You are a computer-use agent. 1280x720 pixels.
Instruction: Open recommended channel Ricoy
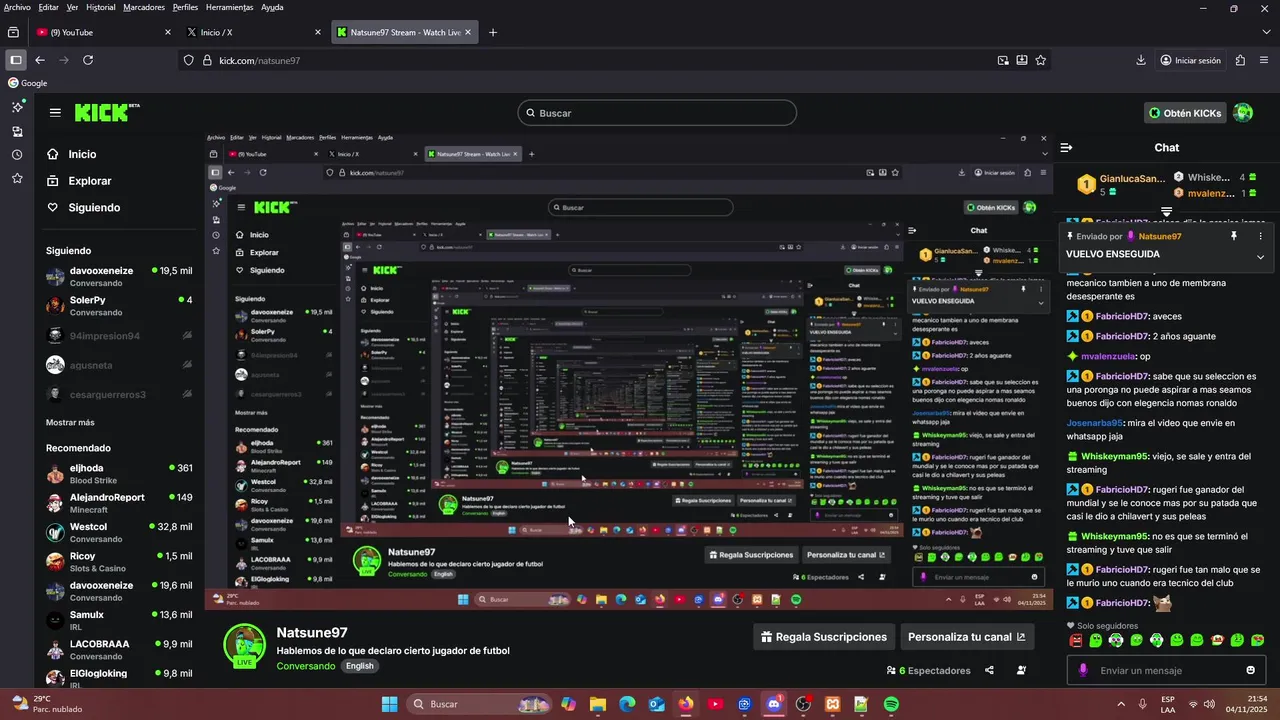119,562
